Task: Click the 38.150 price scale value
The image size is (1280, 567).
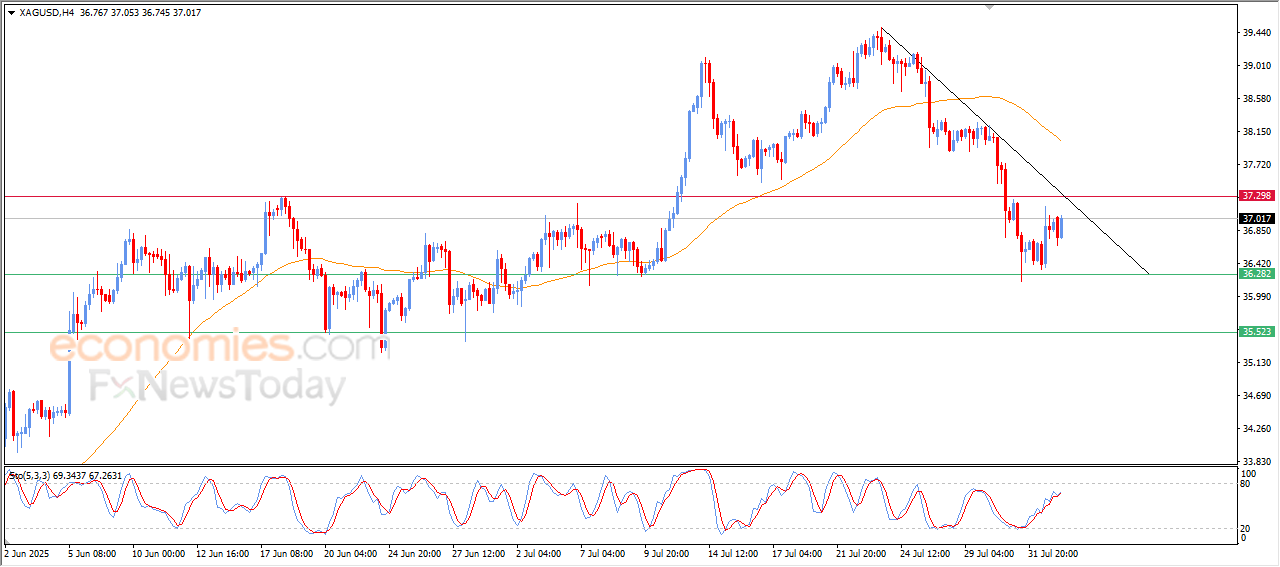Action: click(x=1257, y=132)
